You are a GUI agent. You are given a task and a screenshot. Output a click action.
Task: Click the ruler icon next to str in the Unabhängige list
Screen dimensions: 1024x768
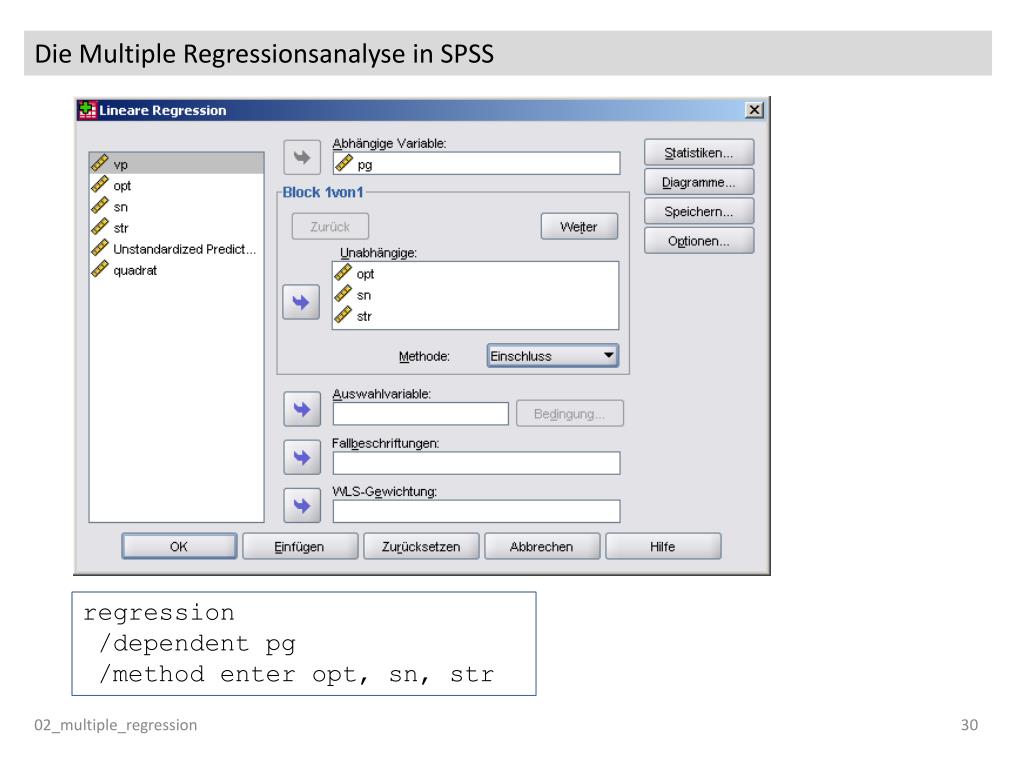coord(343,315)
